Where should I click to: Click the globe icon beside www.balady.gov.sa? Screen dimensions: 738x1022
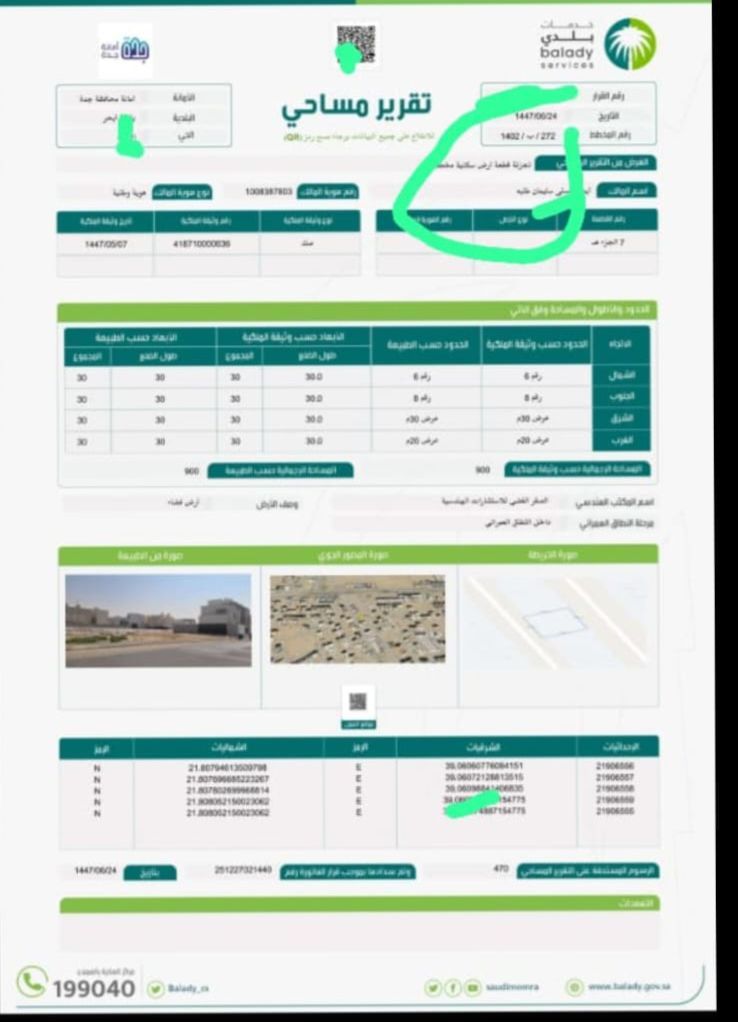pyautogui.click(x=574, y=987)
